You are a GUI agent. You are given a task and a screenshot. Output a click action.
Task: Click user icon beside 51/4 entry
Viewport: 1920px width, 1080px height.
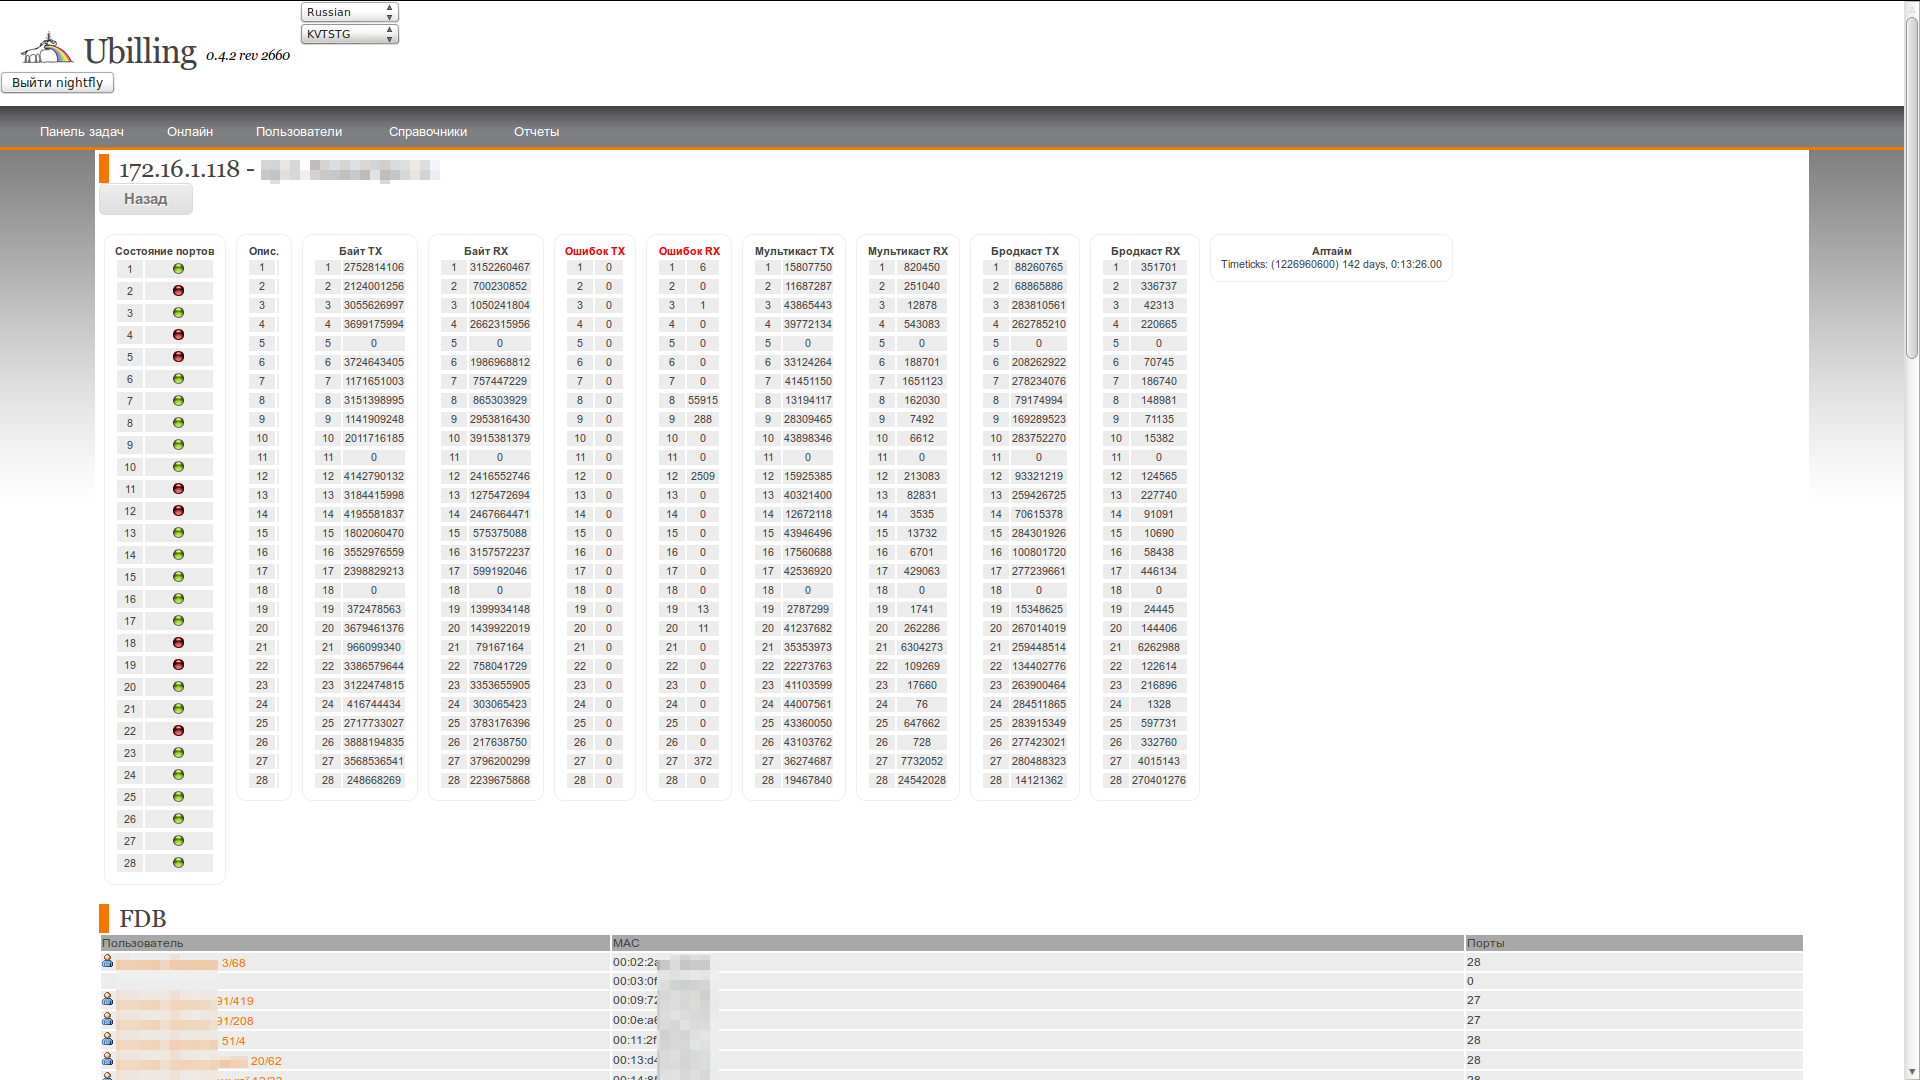pyautogui.click(x=107, y=1039)
